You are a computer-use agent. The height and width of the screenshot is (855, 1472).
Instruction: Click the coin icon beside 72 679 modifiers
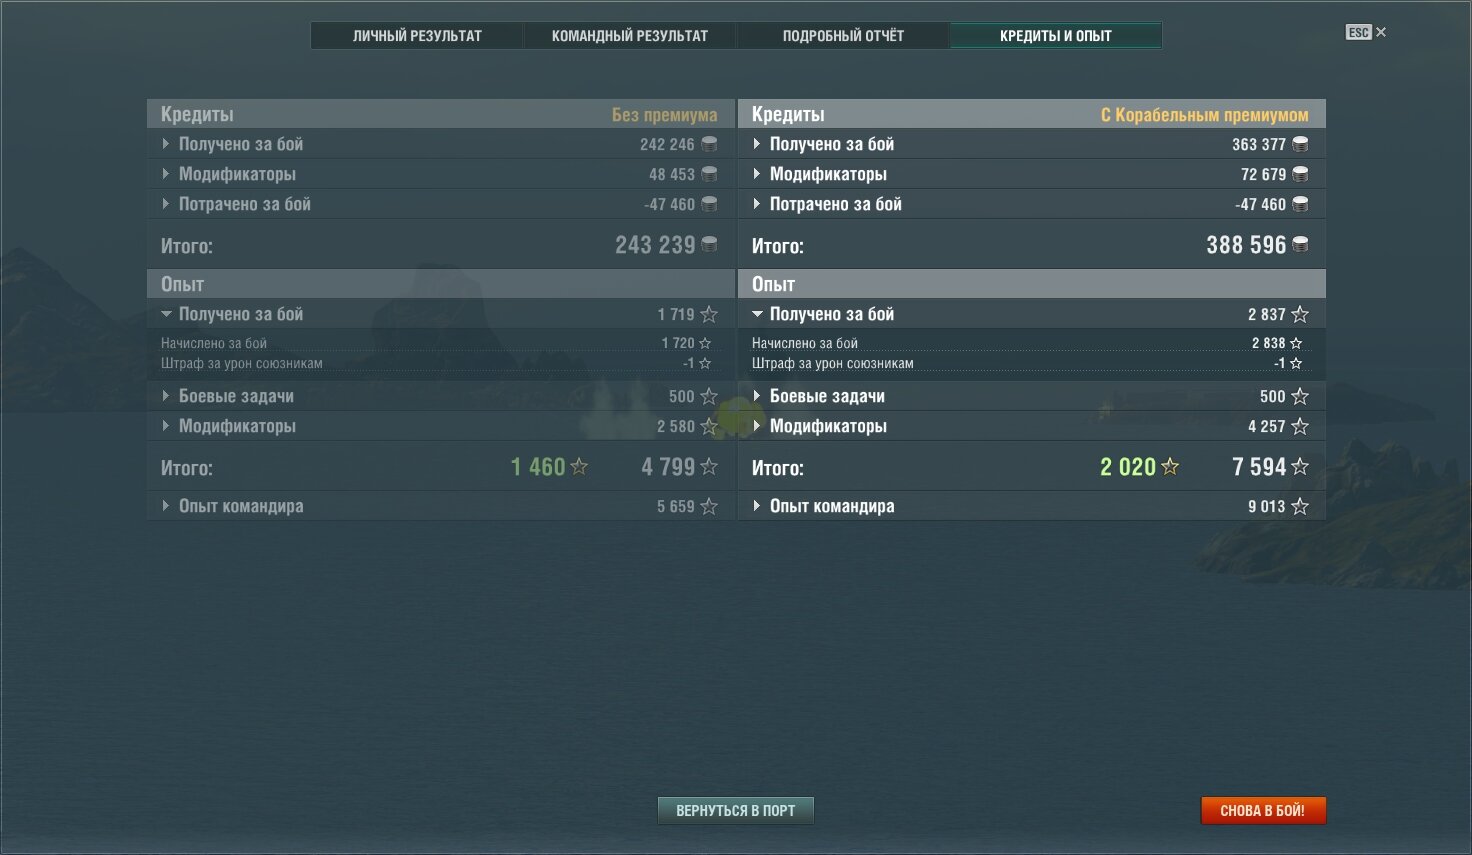tap(1300, 174)
